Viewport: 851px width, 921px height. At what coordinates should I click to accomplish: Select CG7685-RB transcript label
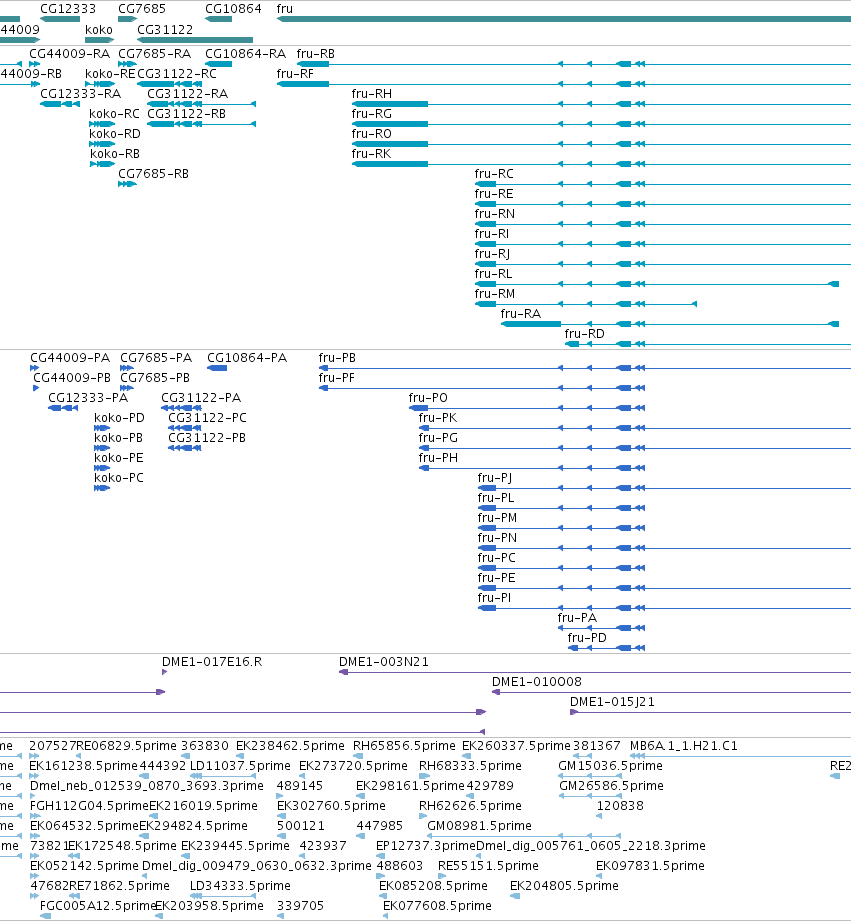(x=153, y=173)
